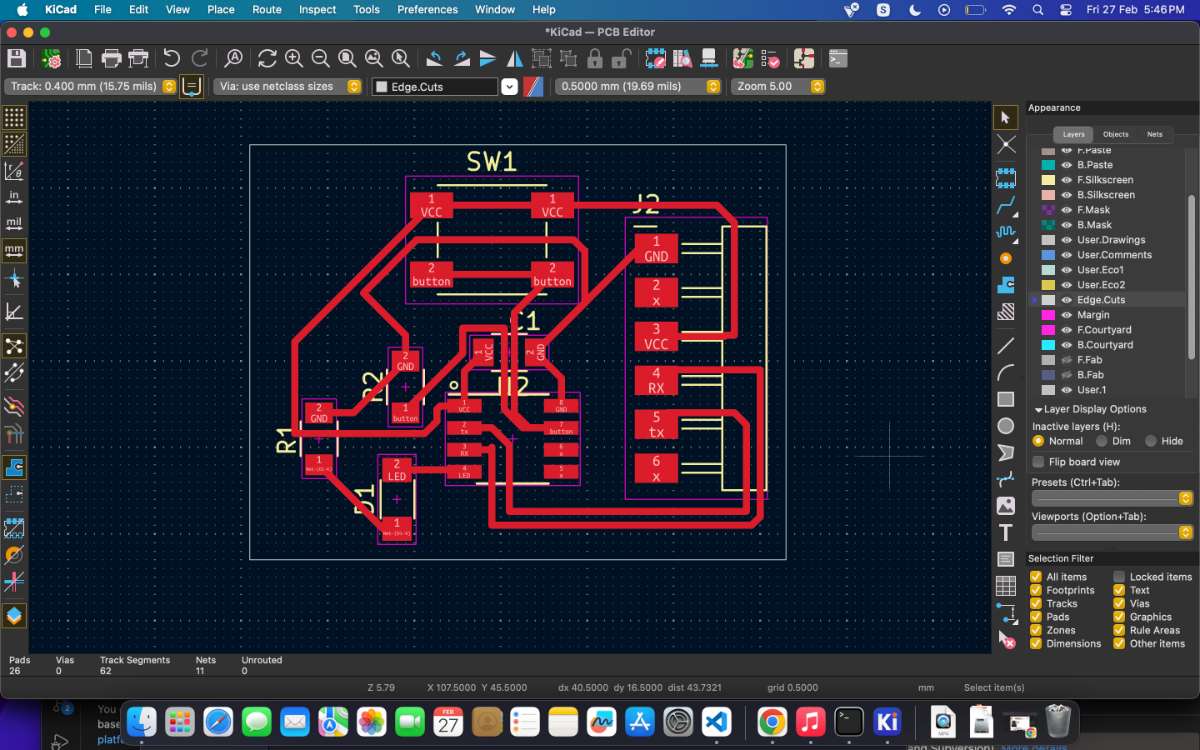Open the Presets dropdown
The width and height of the screenshot is (1200, 750).
[x=1113, y=498]
